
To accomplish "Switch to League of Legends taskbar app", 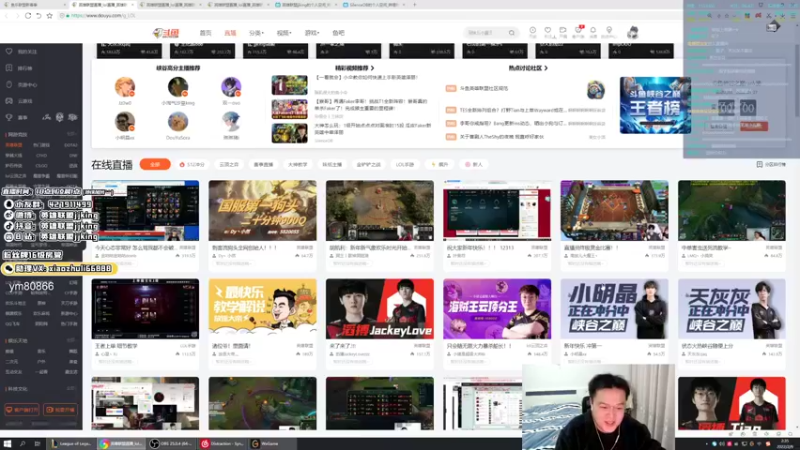I will [x=71, y=444].
